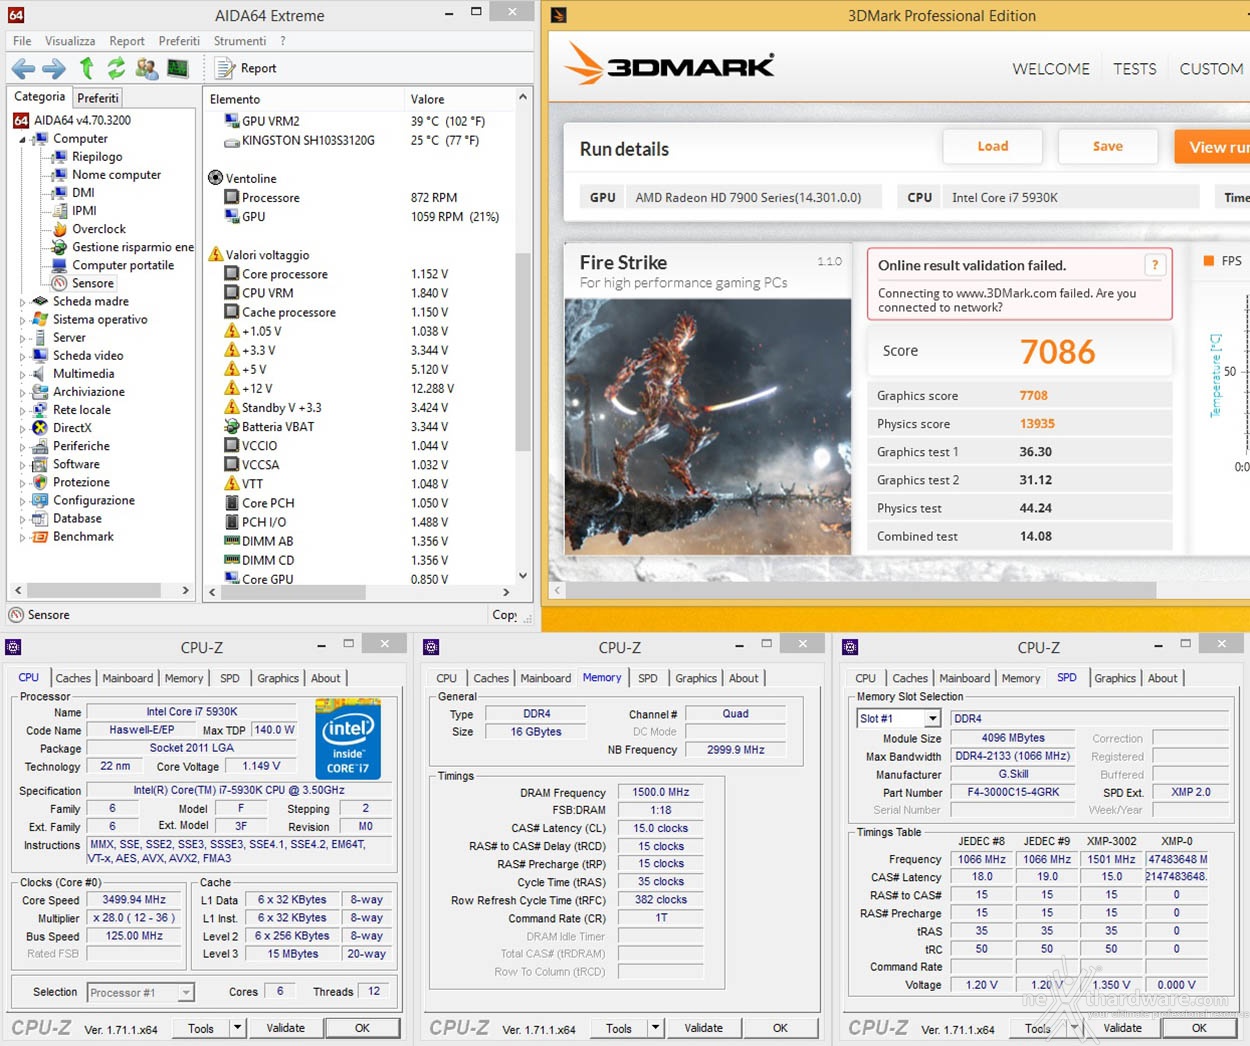Click the Ventoline fan icon
Image resolution: width=1250 pixels, height=1046 pixels.
point(215,178)
